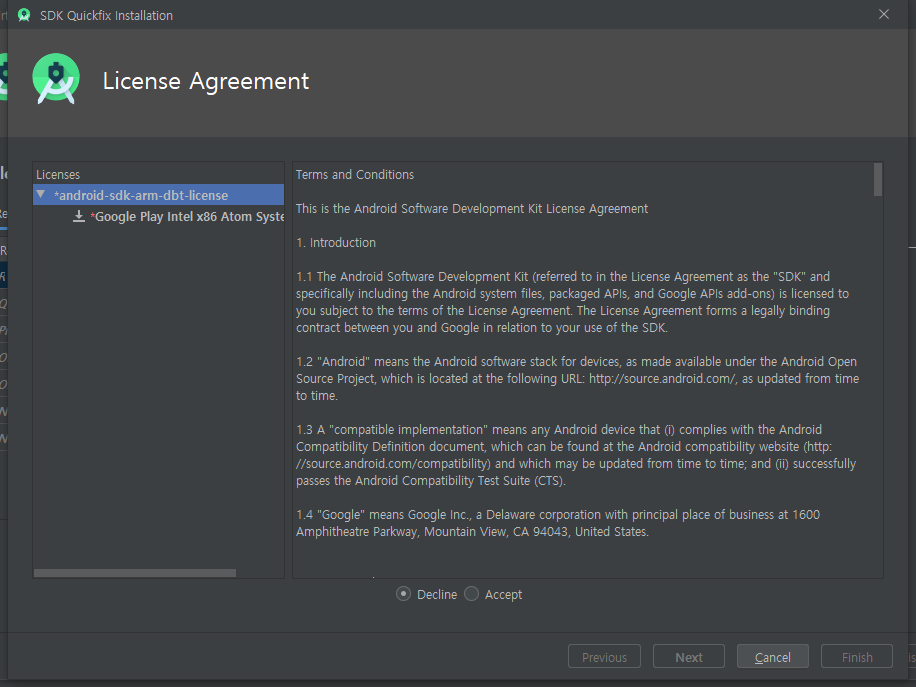Click the 'Android Compatibility Test Suite (CTS)' line

coord(431,481)
